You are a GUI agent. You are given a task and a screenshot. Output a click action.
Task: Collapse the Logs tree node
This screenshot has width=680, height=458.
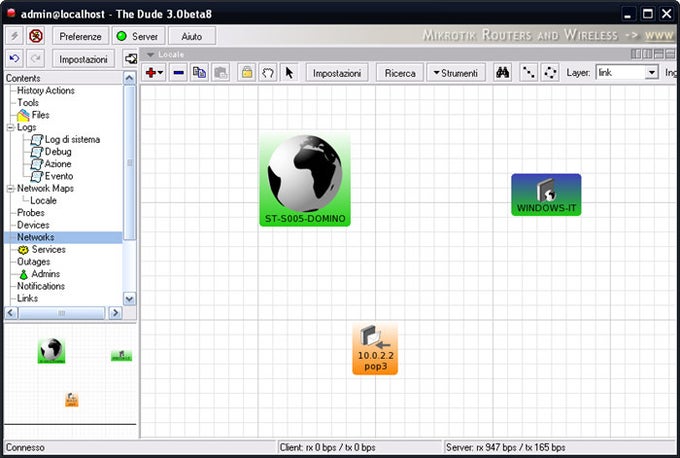(10, 128)
